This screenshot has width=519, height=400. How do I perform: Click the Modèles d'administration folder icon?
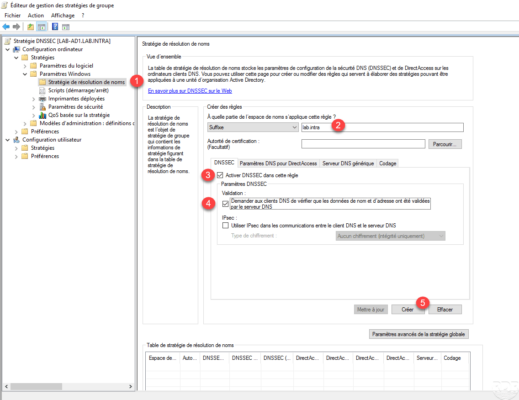pos(34,123)
